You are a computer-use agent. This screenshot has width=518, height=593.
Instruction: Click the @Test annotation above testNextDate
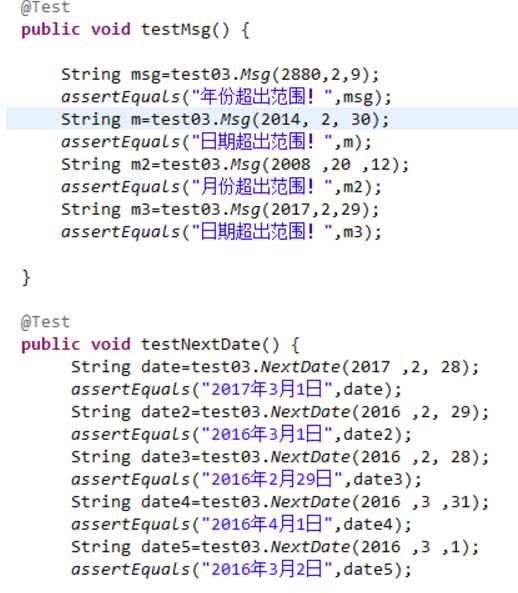pos(45,322)
